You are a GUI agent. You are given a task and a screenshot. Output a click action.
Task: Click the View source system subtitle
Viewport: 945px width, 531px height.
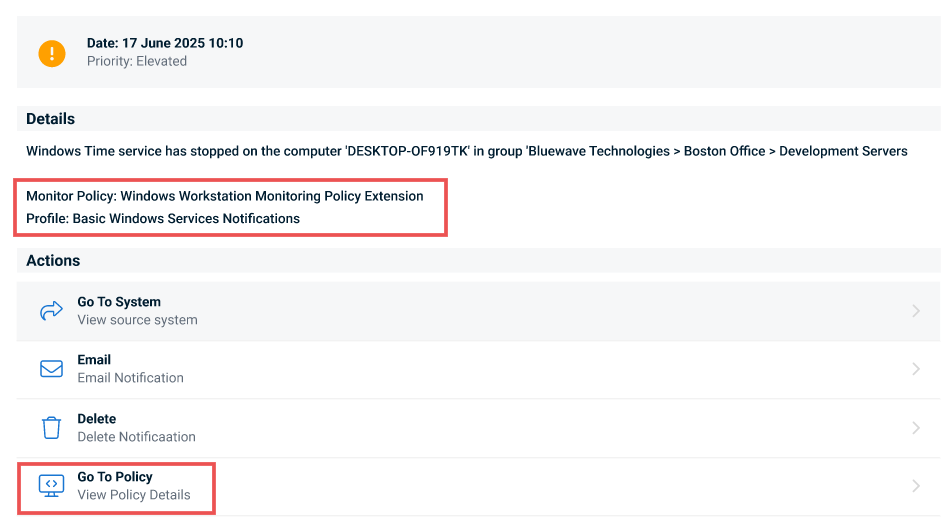(x=137, y=320)
